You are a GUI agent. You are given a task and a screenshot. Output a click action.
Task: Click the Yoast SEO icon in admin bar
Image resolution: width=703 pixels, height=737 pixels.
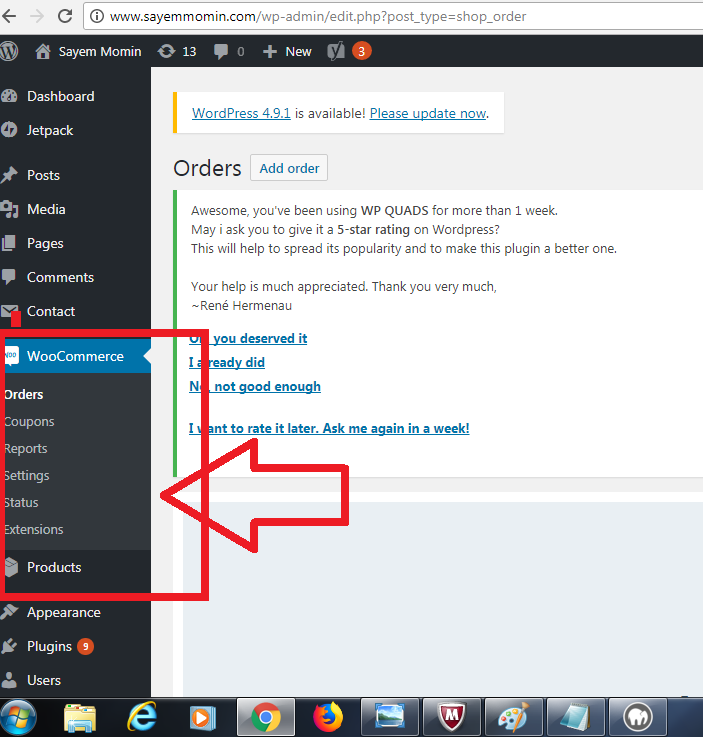click(336, 51)
